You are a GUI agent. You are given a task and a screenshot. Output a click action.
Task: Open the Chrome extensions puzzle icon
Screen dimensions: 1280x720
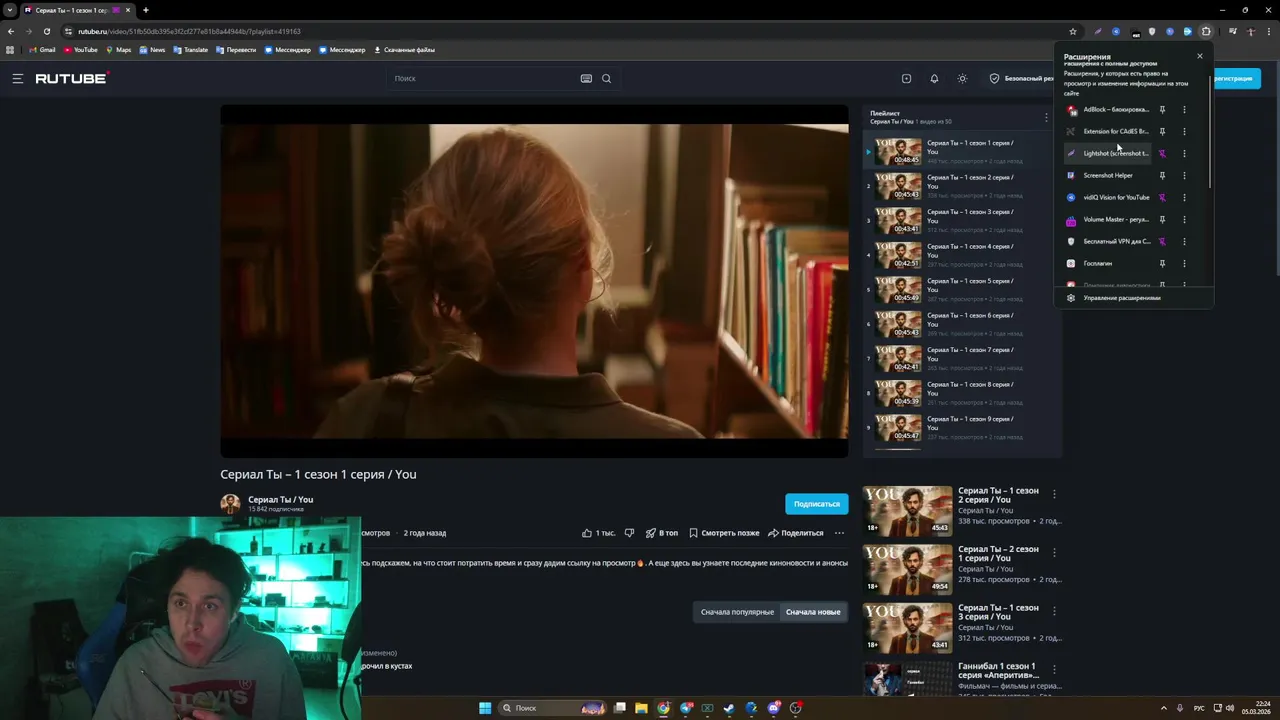point(1206,31)
